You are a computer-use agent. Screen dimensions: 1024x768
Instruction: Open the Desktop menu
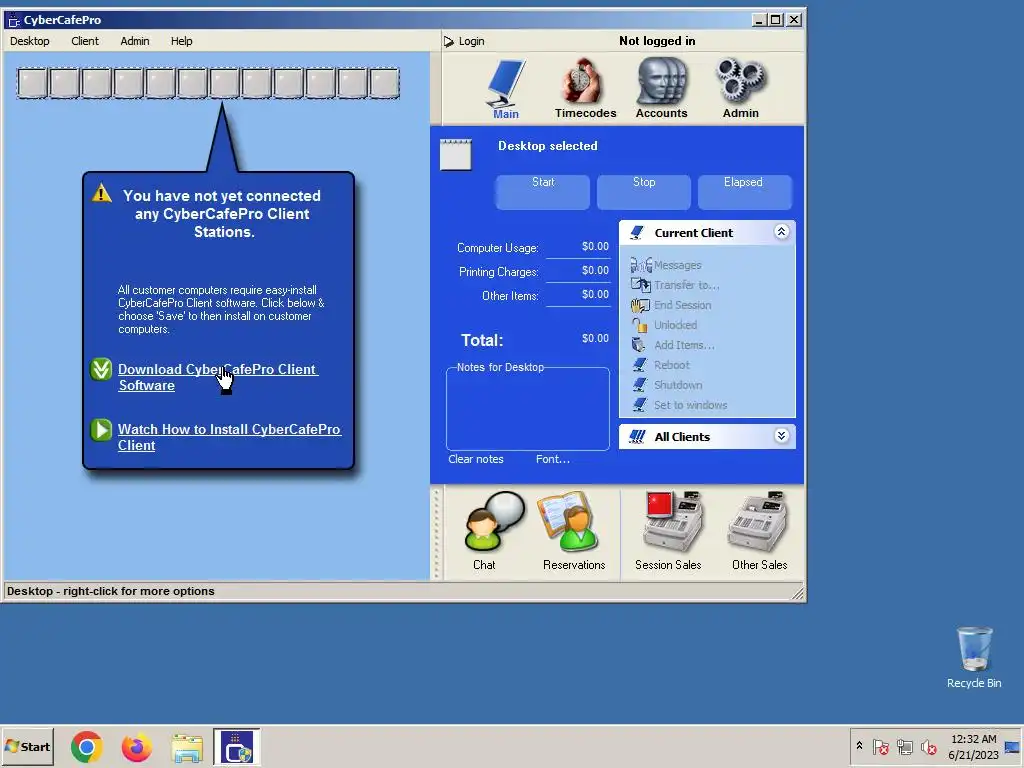30,40
